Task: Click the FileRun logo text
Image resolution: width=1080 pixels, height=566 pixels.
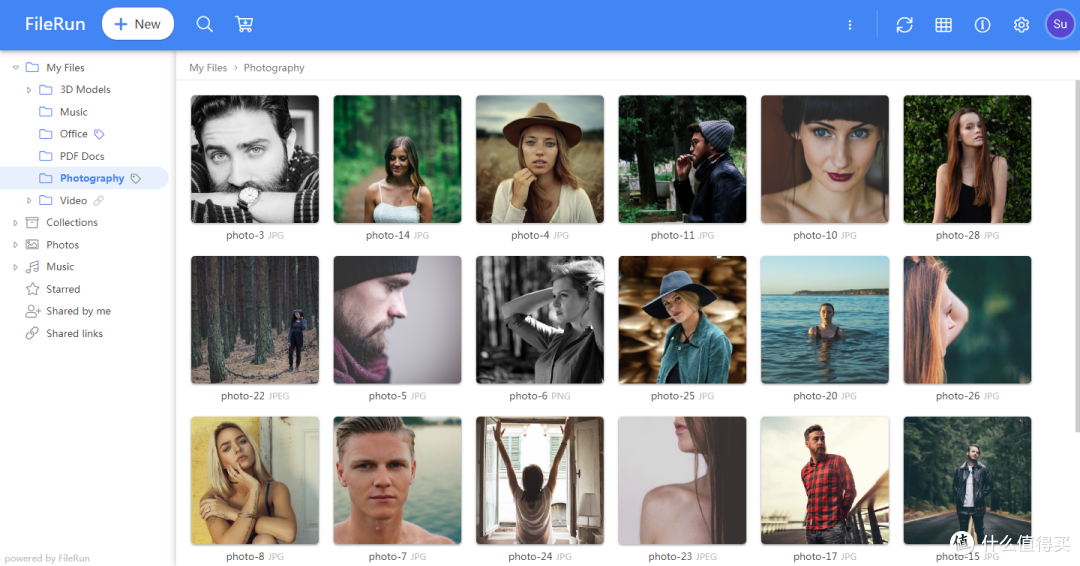Action: 55,24
